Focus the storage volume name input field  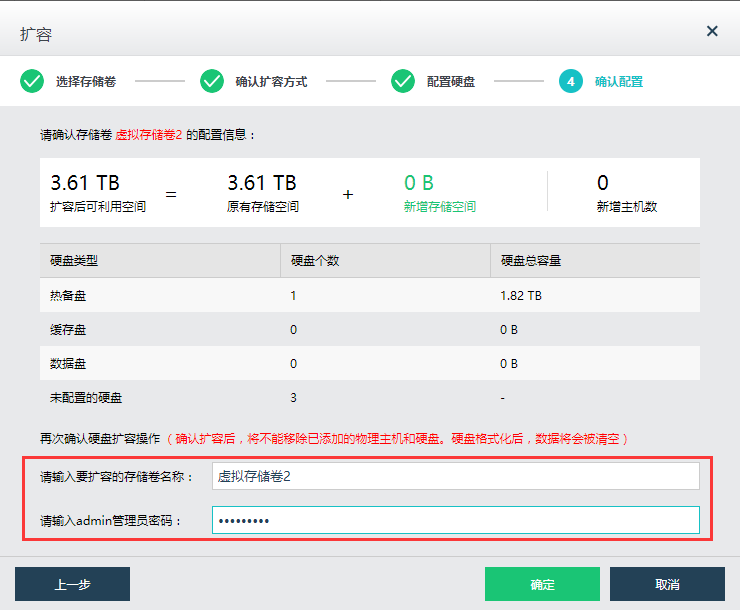pyautogui.click(x=455, y=476)
